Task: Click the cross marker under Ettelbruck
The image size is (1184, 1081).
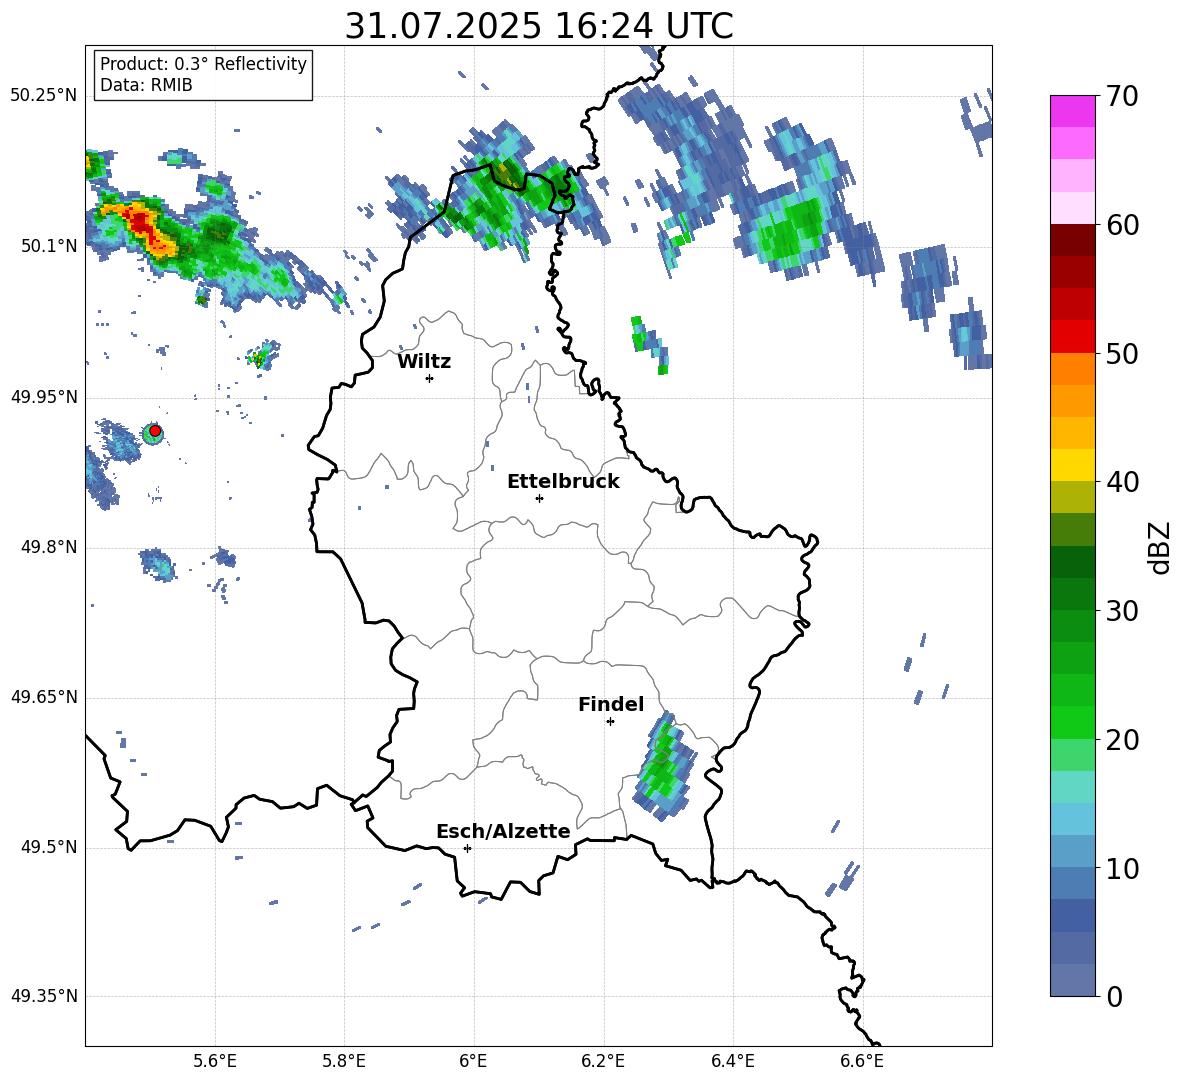Action: tap(539, 498)
